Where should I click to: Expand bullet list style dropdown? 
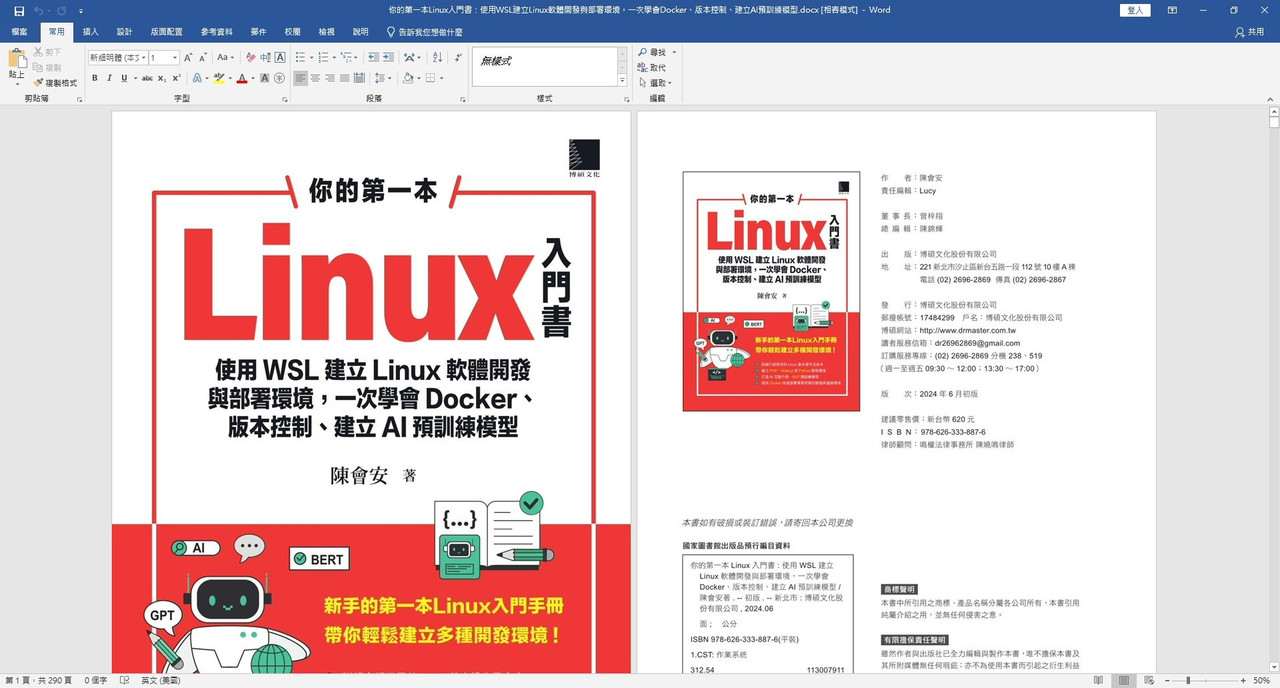pyautogui.click(x=312, y=58)
